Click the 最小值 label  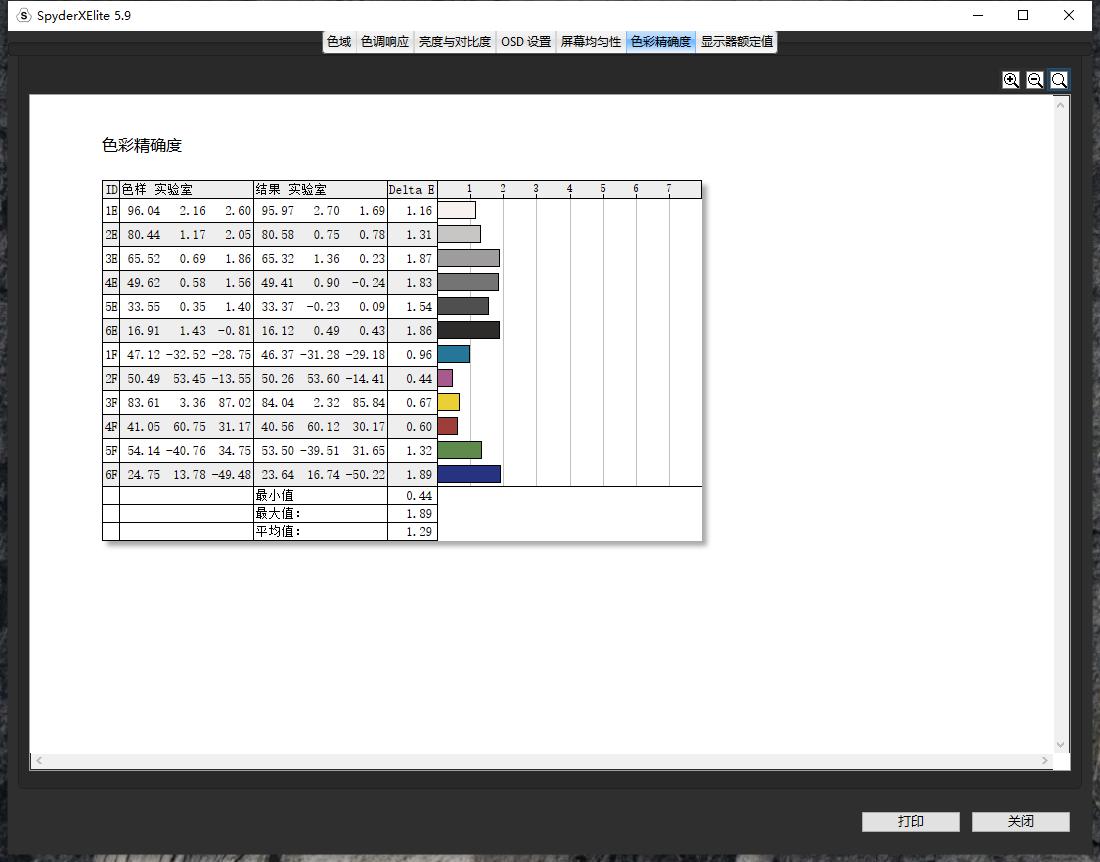point(274,496)
